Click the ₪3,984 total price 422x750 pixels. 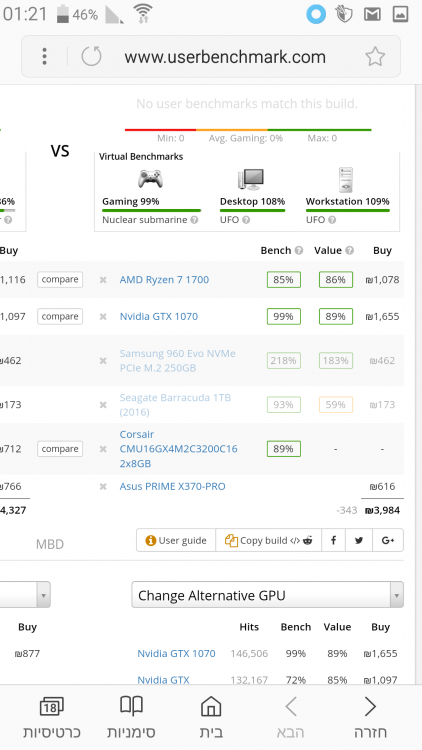click(x=382, y=510)
